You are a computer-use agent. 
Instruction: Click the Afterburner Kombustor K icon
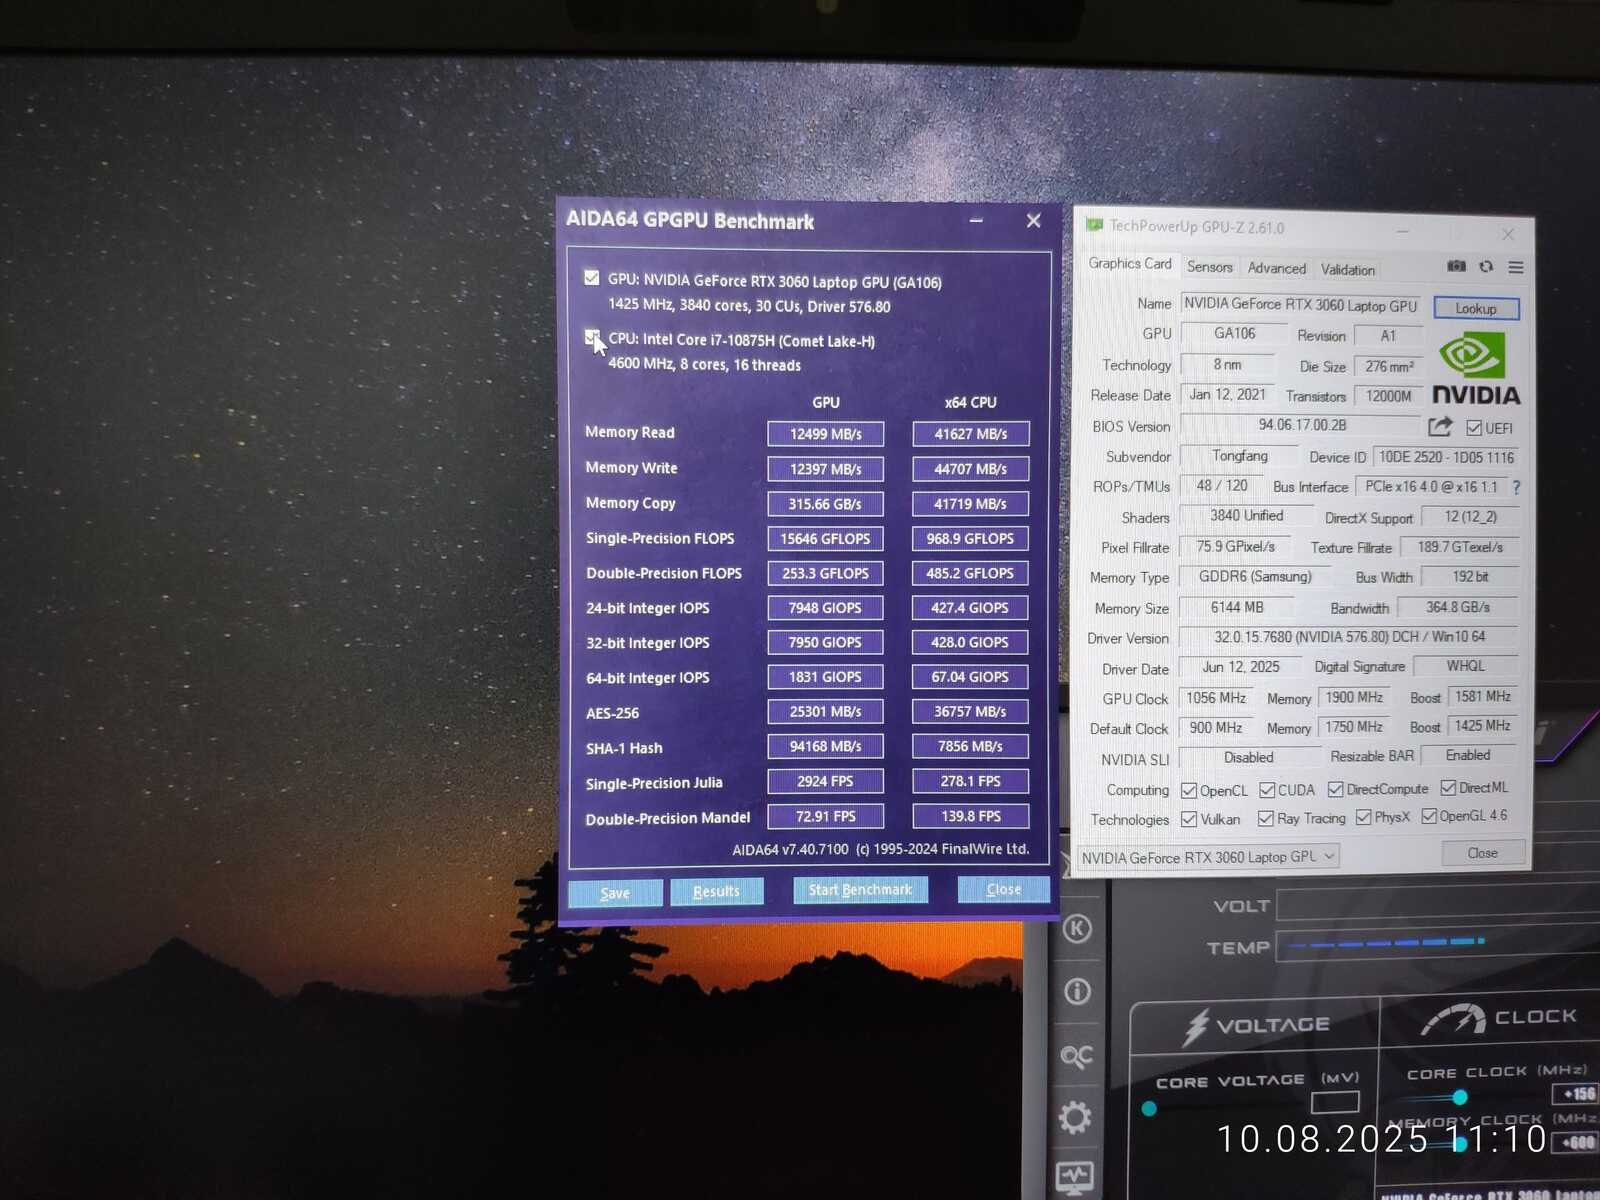pyautogui.click(x=1077, y=929)
